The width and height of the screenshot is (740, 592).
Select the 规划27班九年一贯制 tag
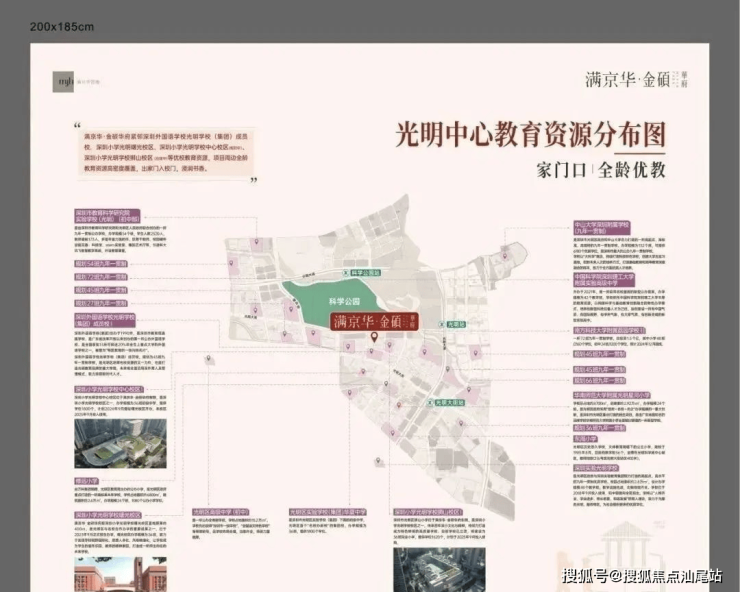click(x=101, y=303)
